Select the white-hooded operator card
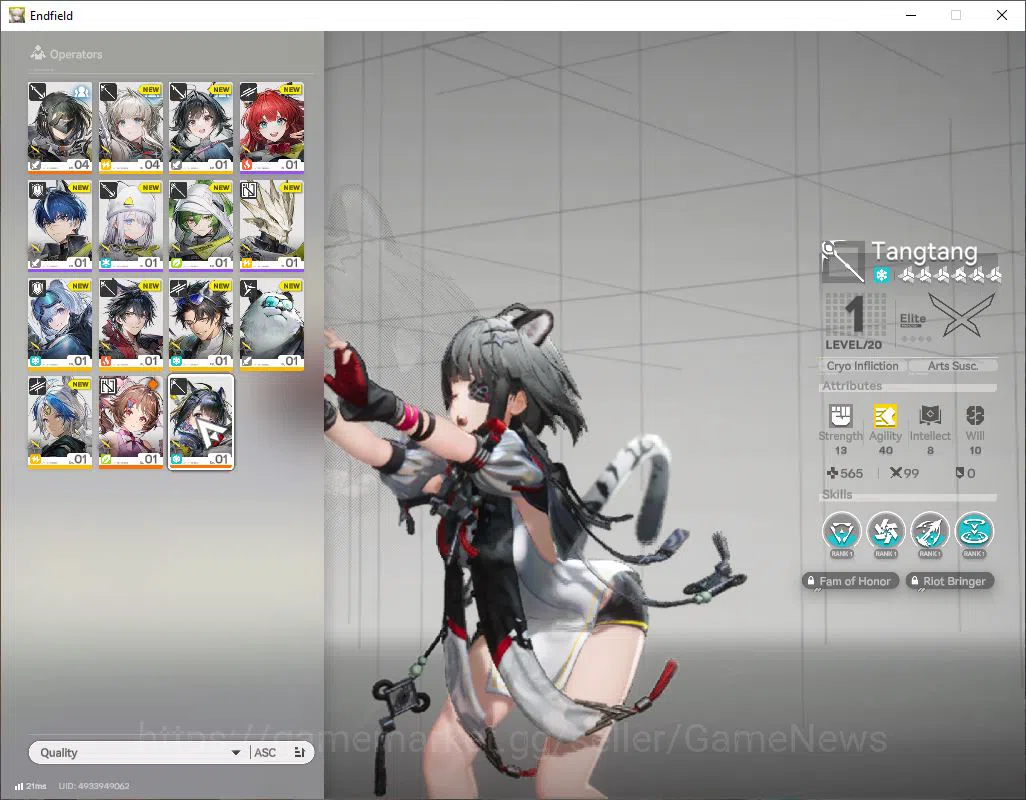This screenshot has height=800, width=1026. (x=130, y=225)
